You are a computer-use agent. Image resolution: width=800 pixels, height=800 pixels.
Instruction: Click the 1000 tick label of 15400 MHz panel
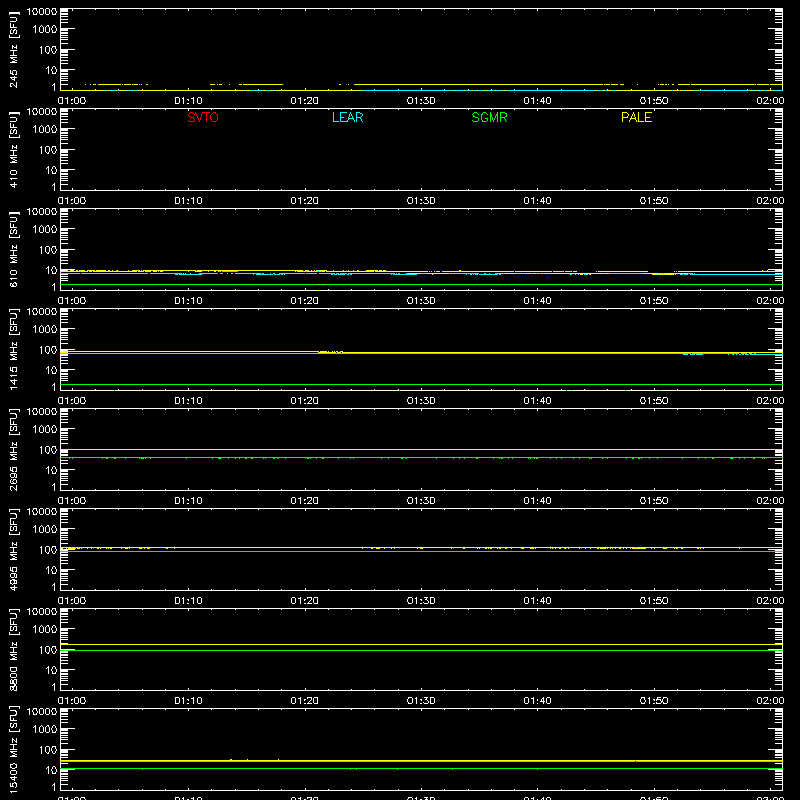pyautogui.click(x=45, y=730)
